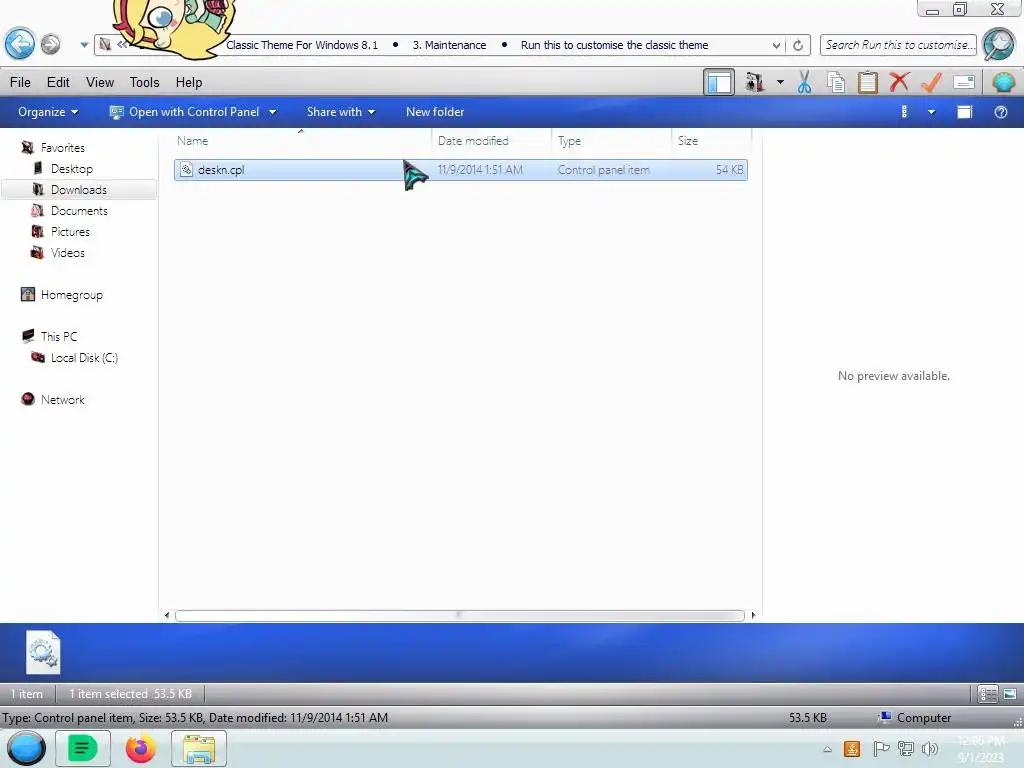
Task: Open Downloads in navigation pane
Action: [x=78, y=189]
